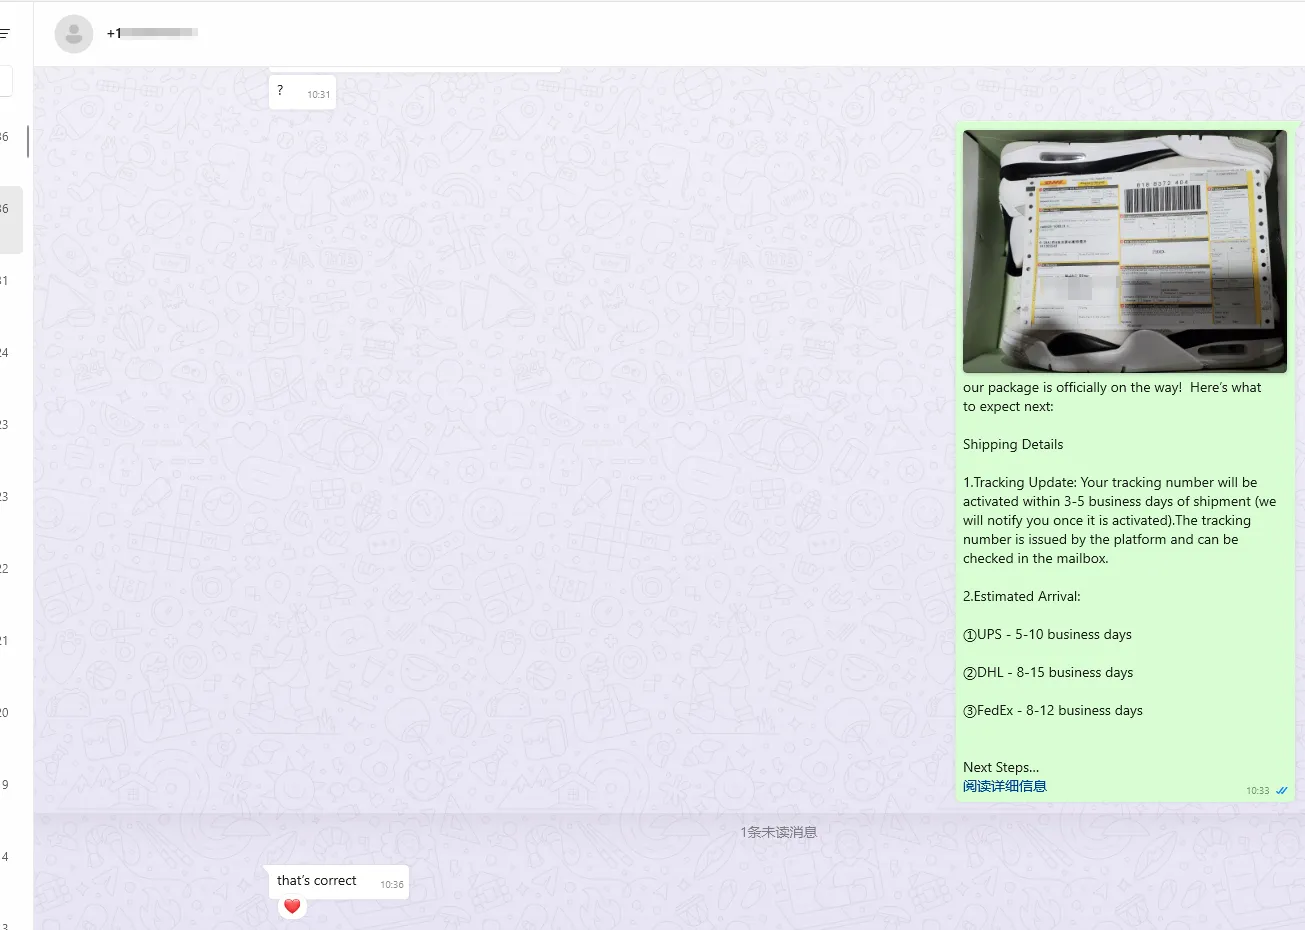Click the 10:33 message timestamp
Screen dimensions: 1305x930
pyautogui.click(x=1257, y=790)
